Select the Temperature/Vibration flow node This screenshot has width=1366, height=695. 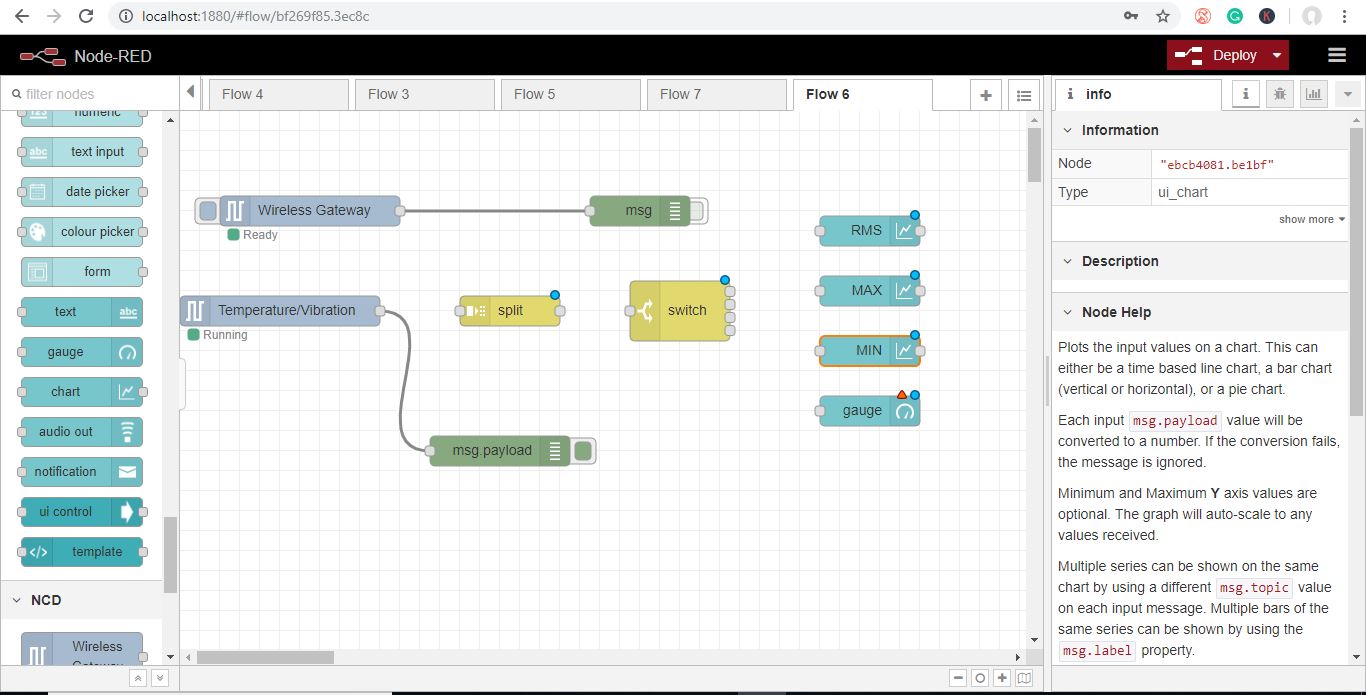[x=280, y=311]
